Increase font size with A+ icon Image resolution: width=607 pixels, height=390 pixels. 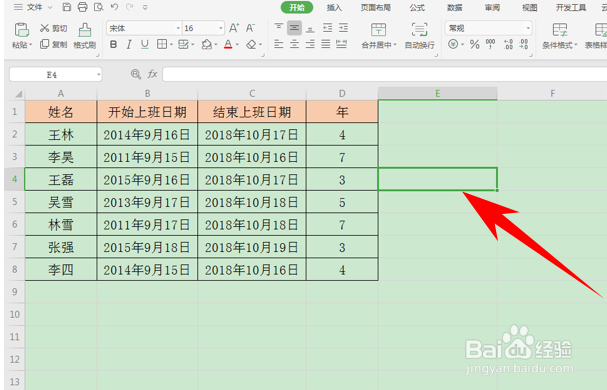click(234, 28)
